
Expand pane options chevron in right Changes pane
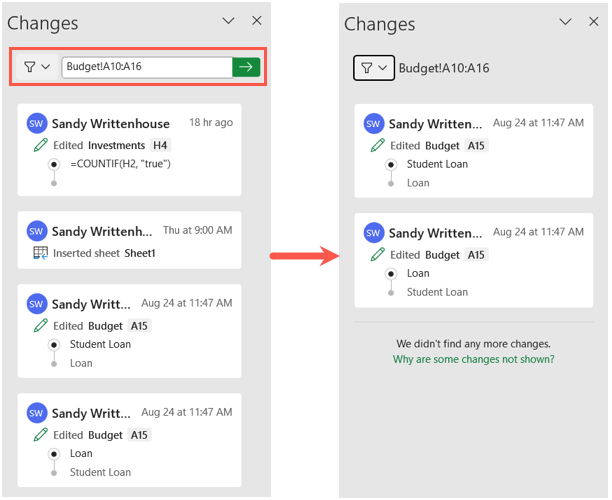click(565, 21)
